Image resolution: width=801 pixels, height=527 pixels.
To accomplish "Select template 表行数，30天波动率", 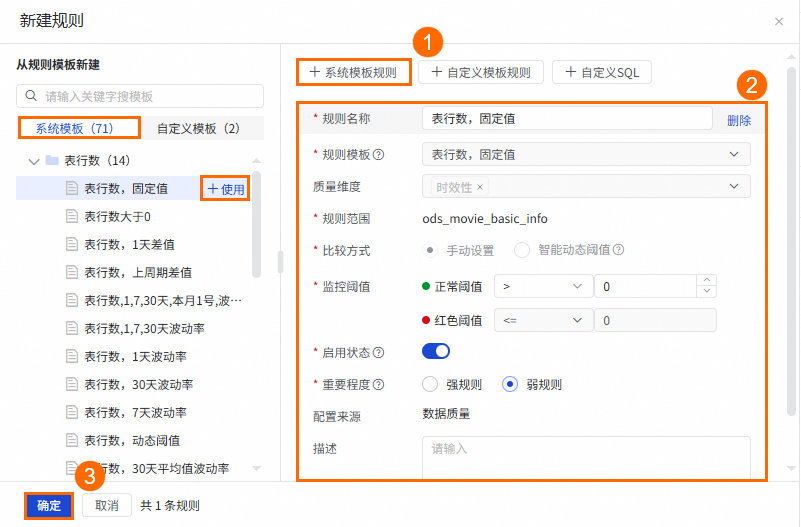I will (138, 385).
